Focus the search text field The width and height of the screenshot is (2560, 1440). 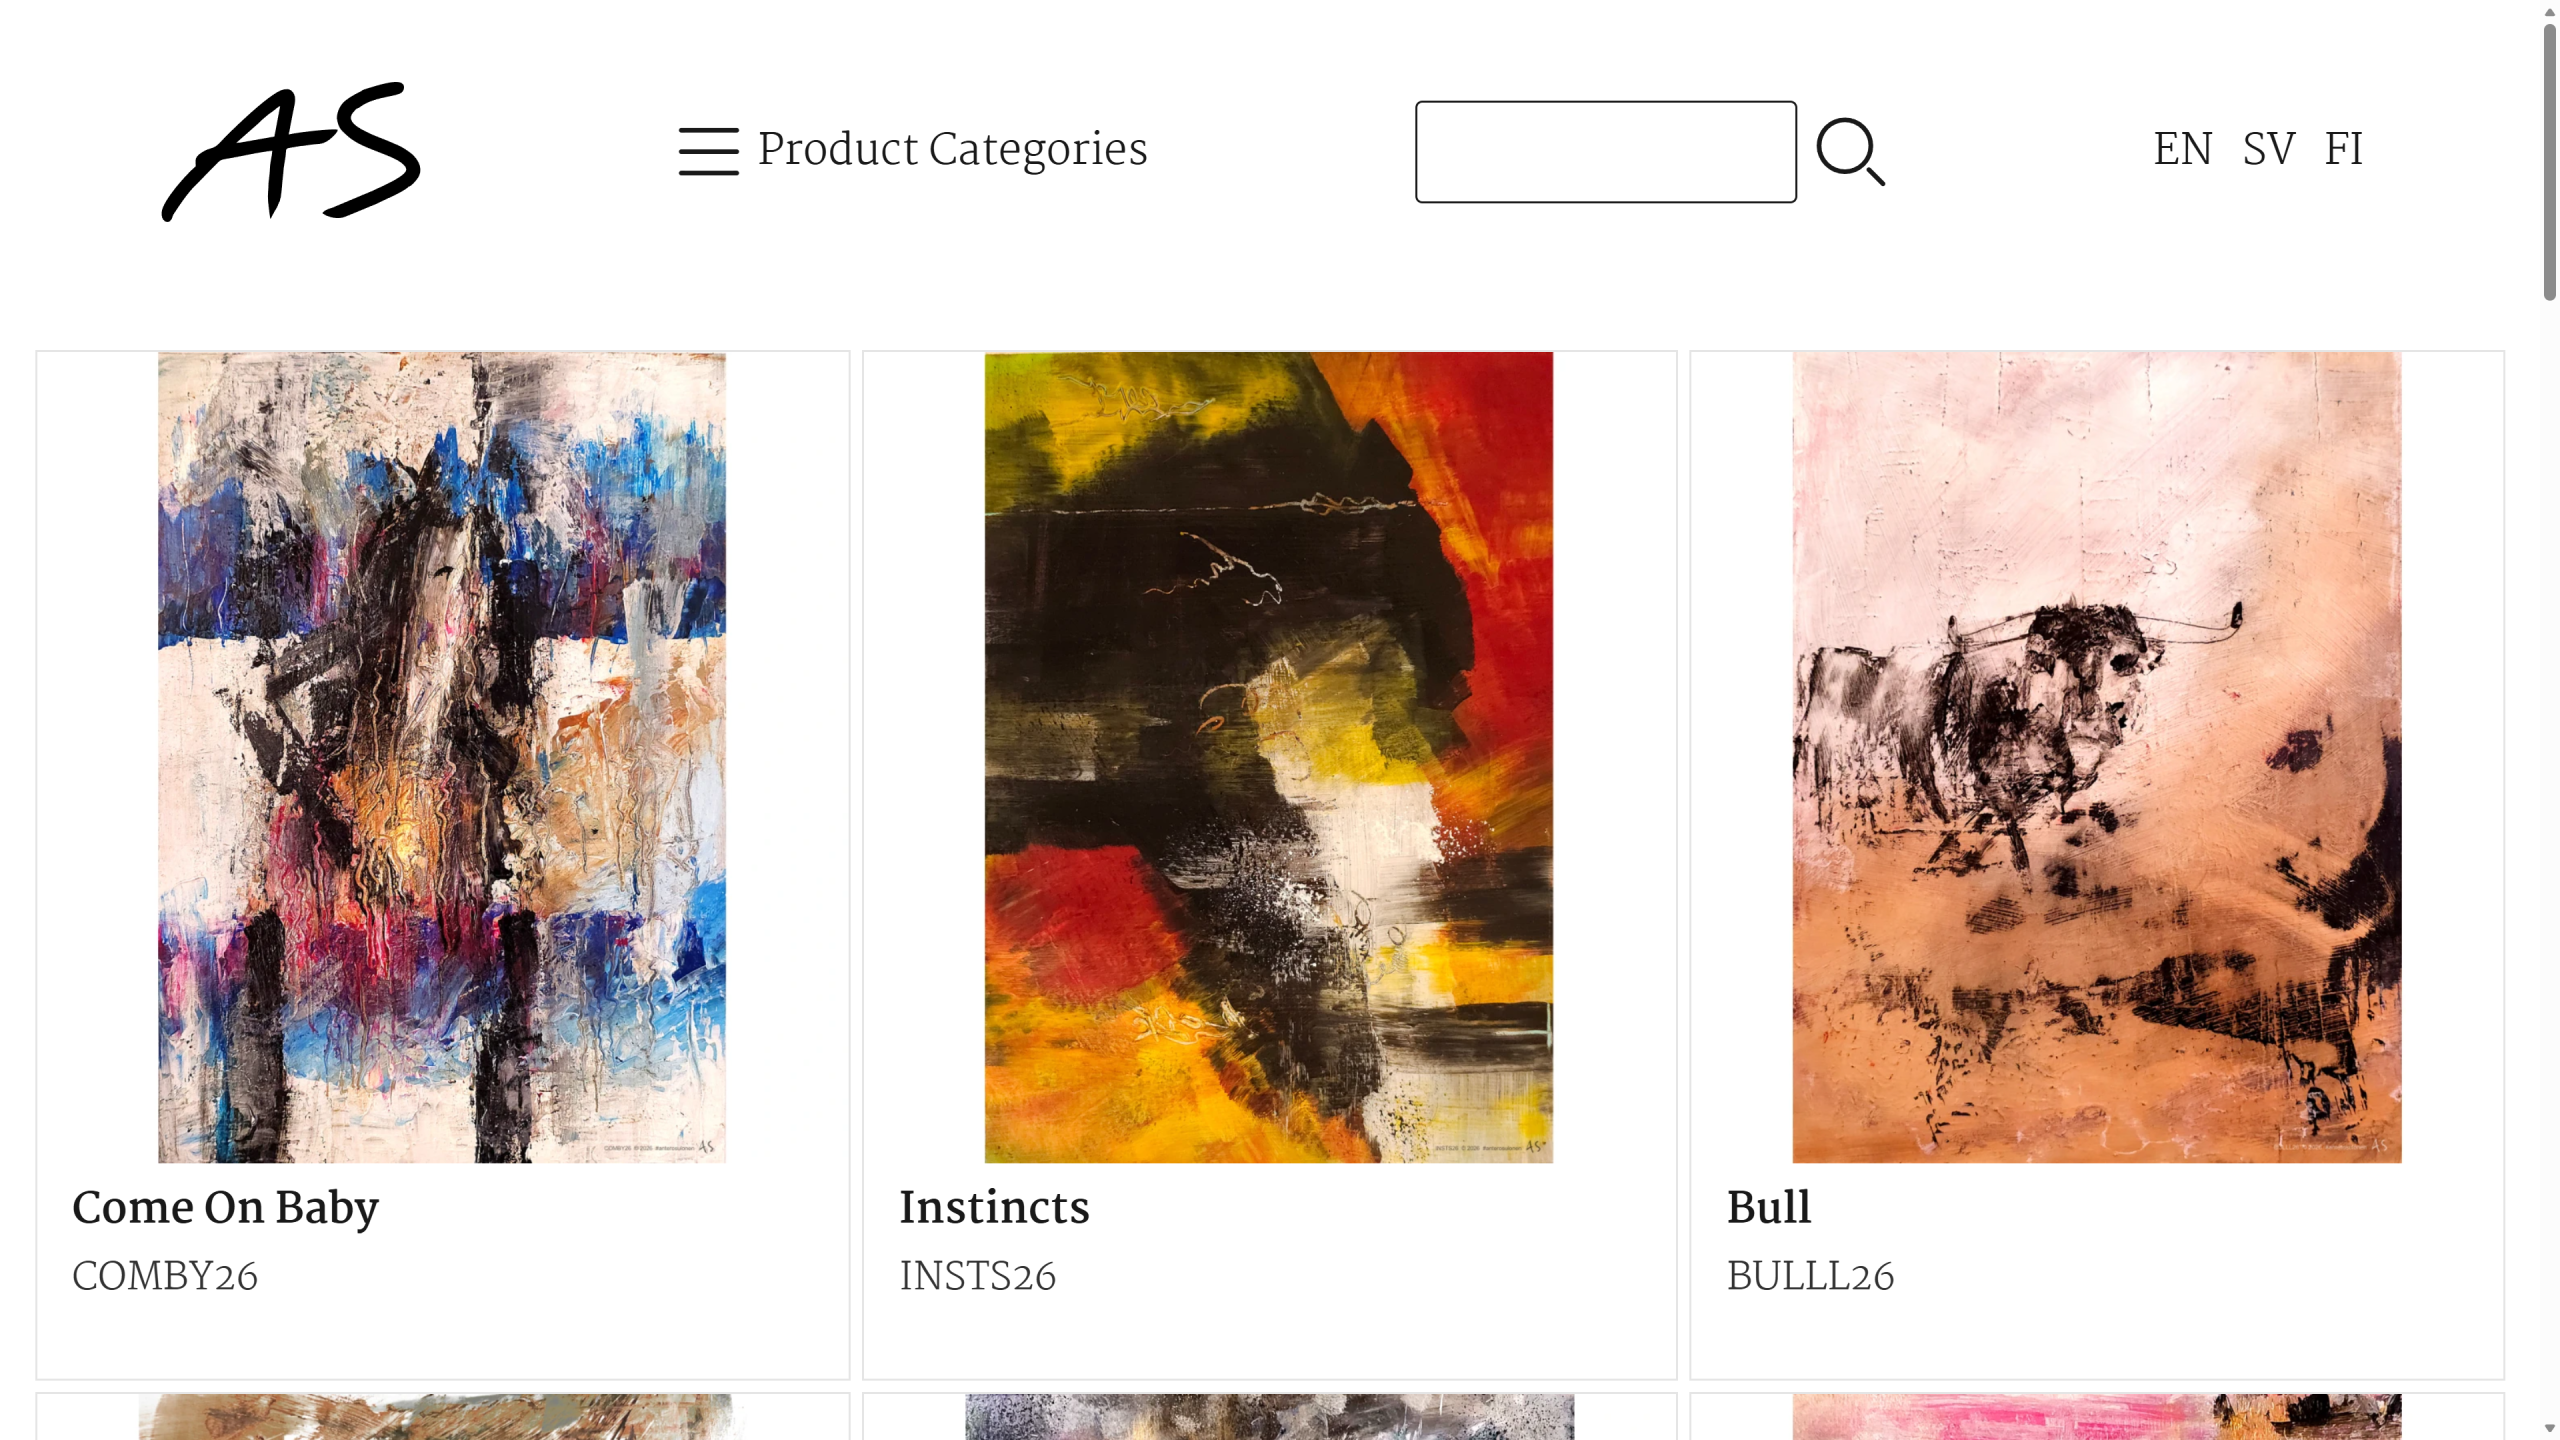coord(1605,152)
